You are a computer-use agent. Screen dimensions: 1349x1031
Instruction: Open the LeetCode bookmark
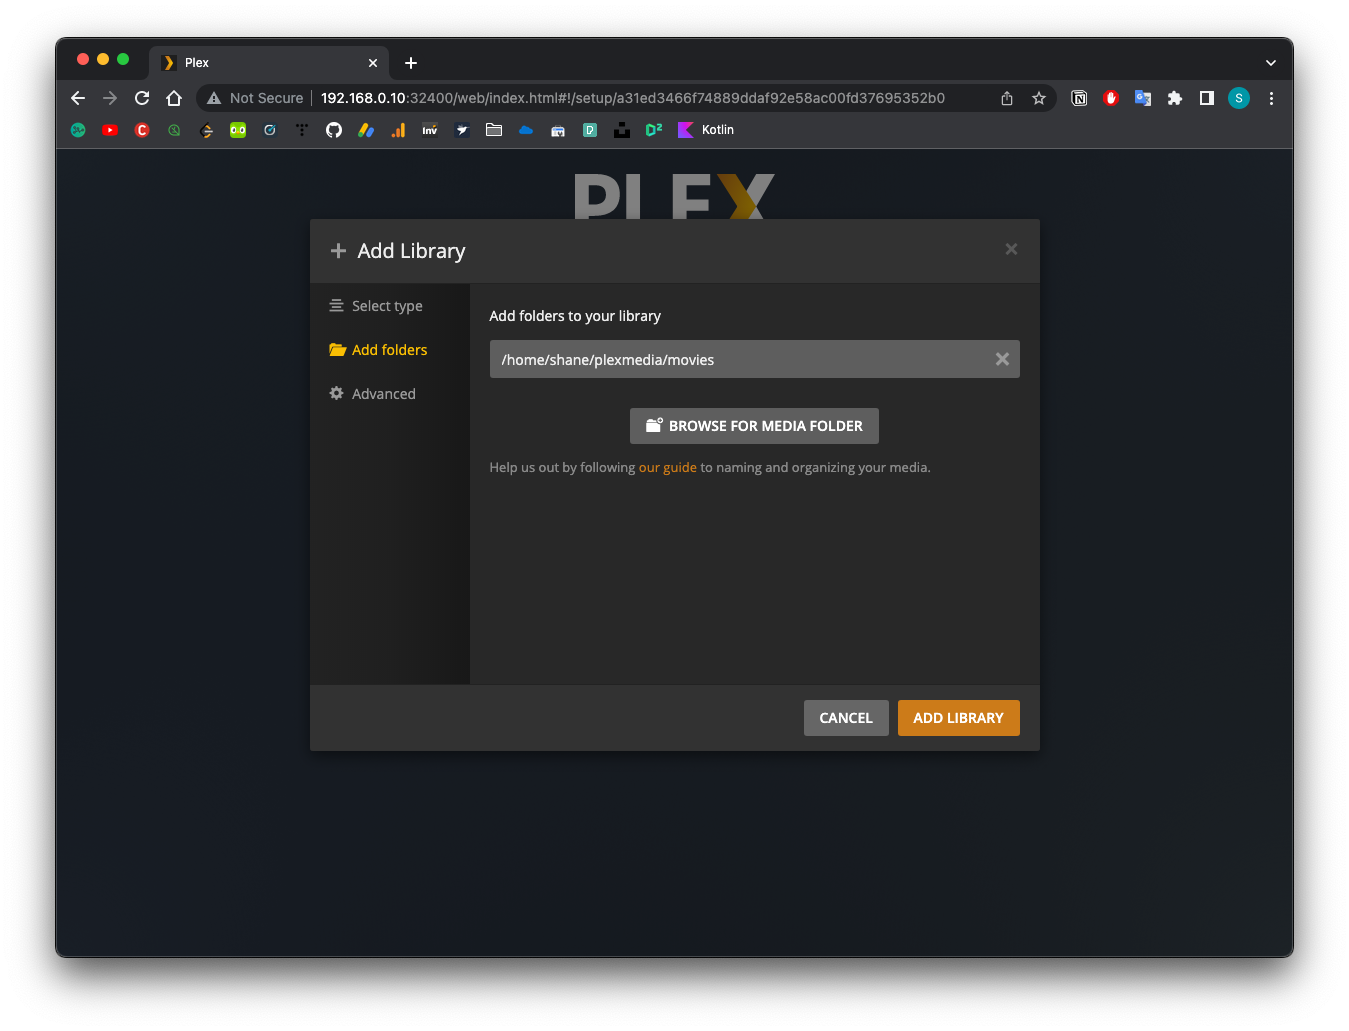(206, 130)
